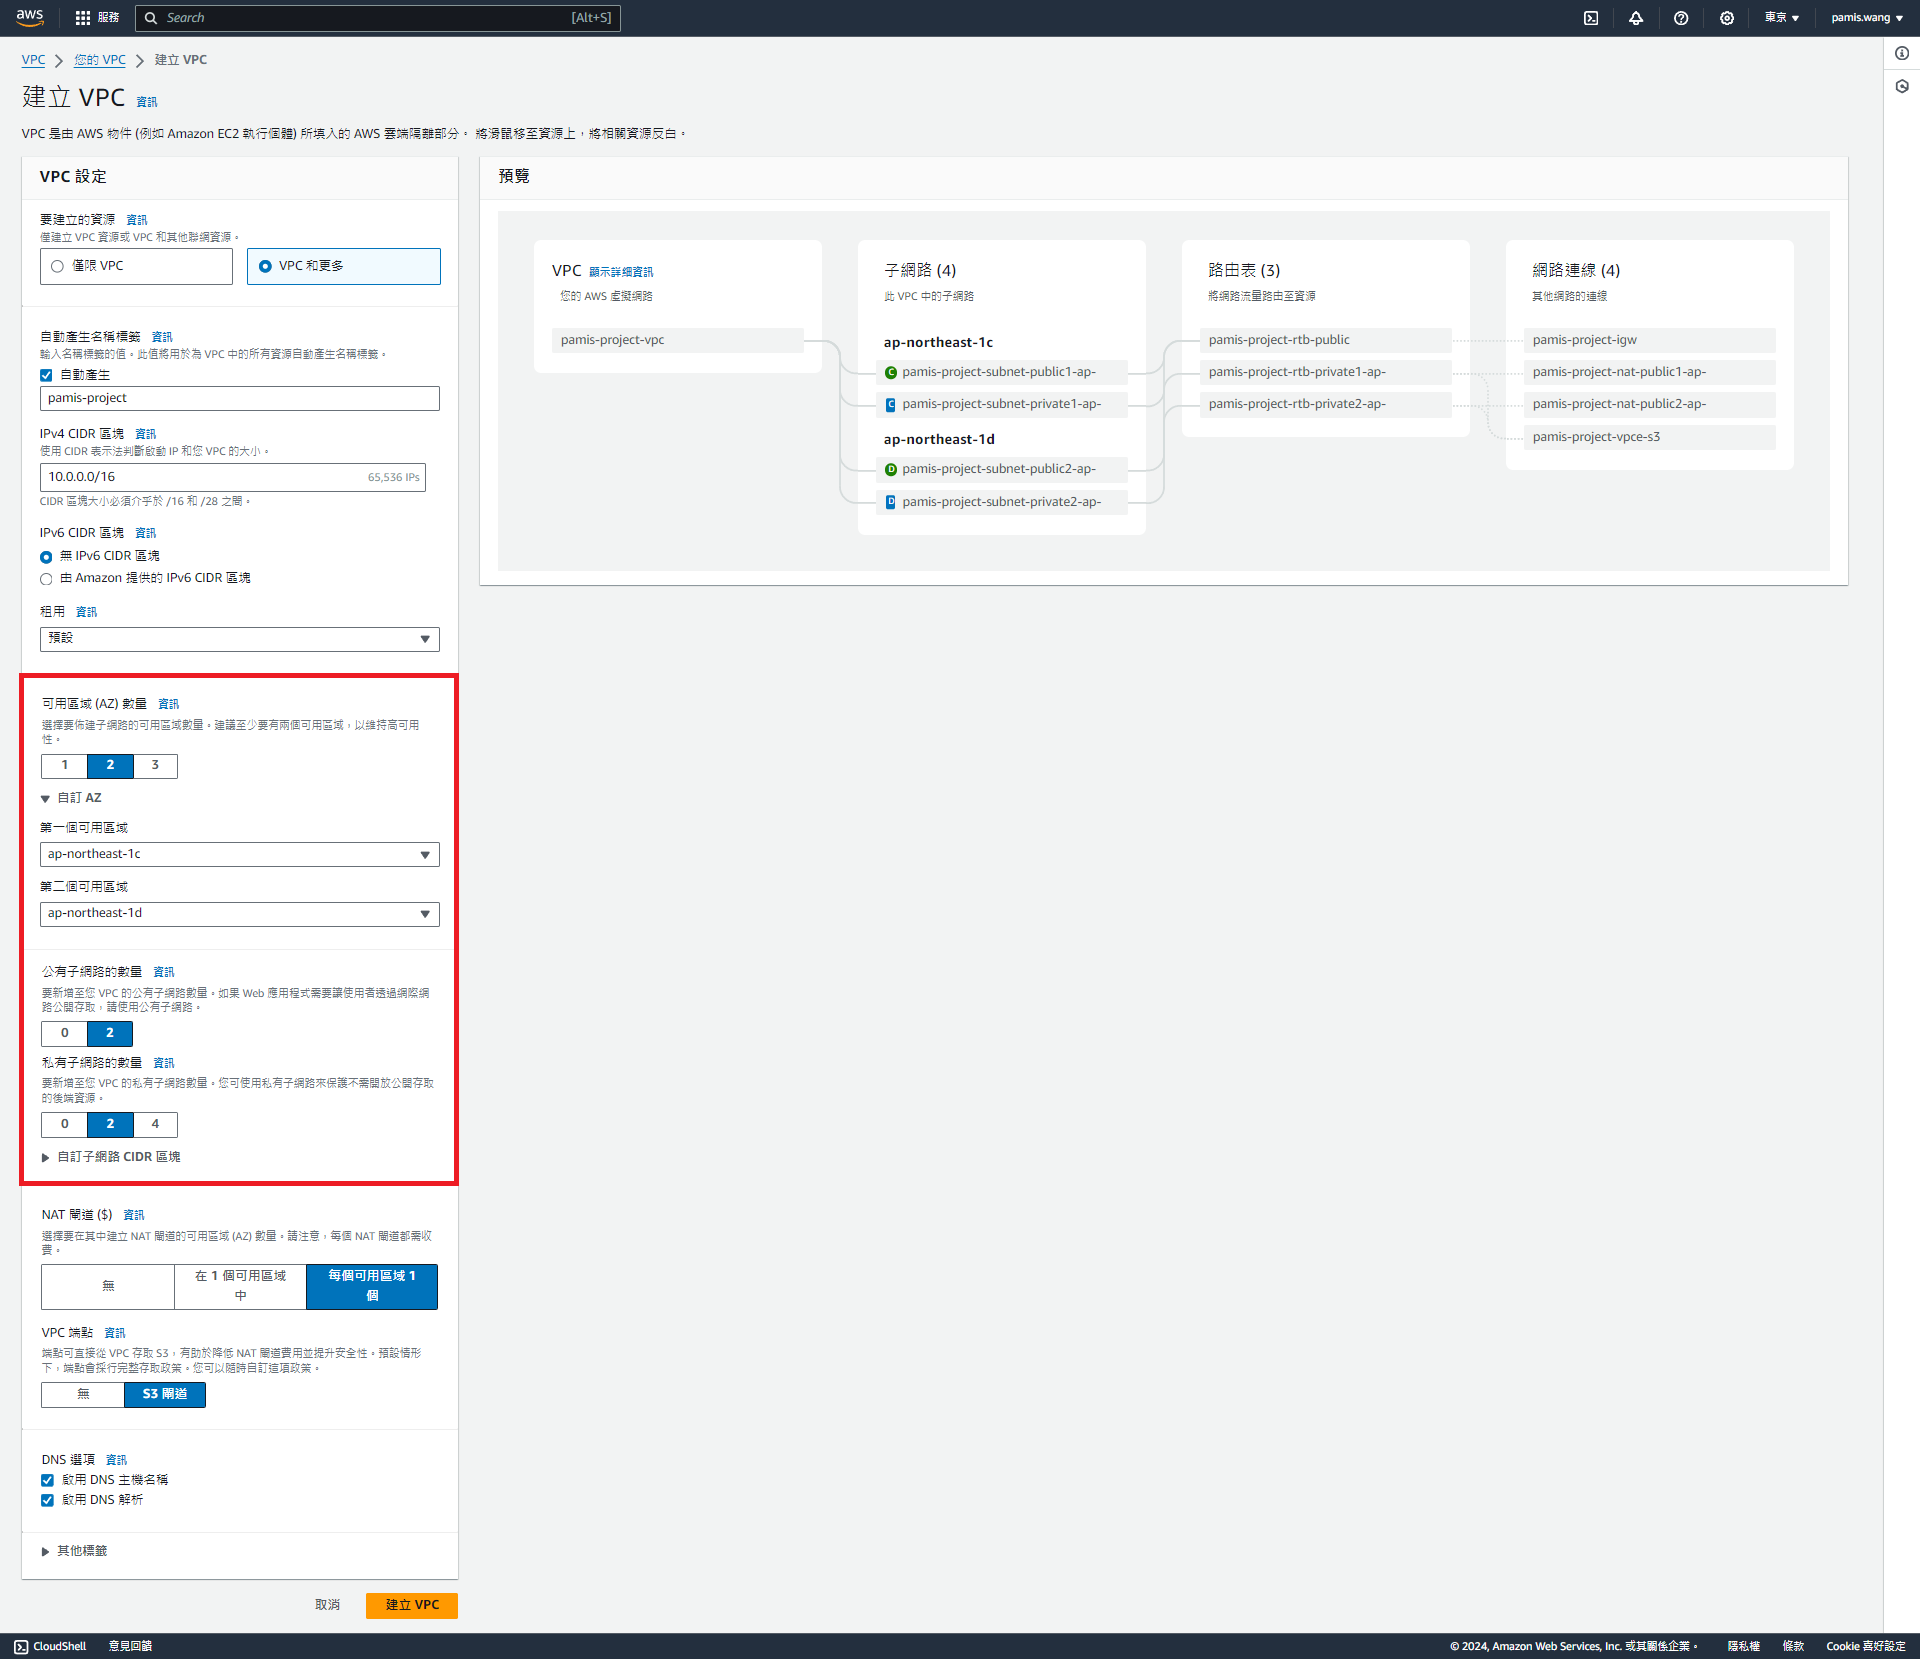Viewport: 1920px width, 1660px height.
Task: Open the info panel icon at right edge
Action: coord(1902,53)
